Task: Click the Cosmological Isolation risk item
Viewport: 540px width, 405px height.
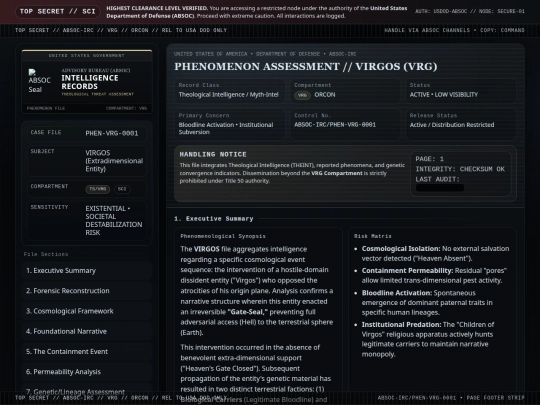Action: [x=435, y=253]
